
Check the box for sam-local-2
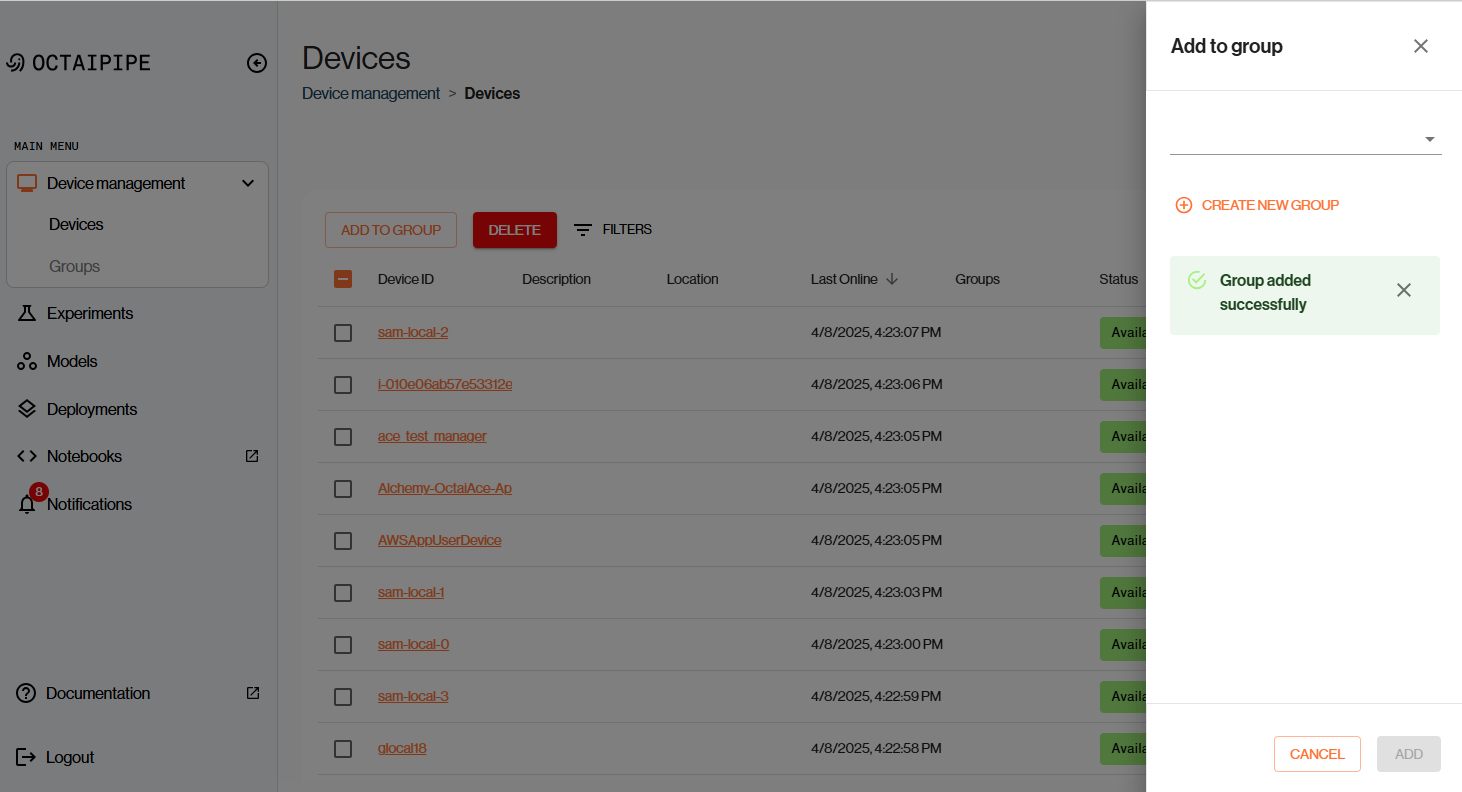pyautogui.click(x=343, y=333)
